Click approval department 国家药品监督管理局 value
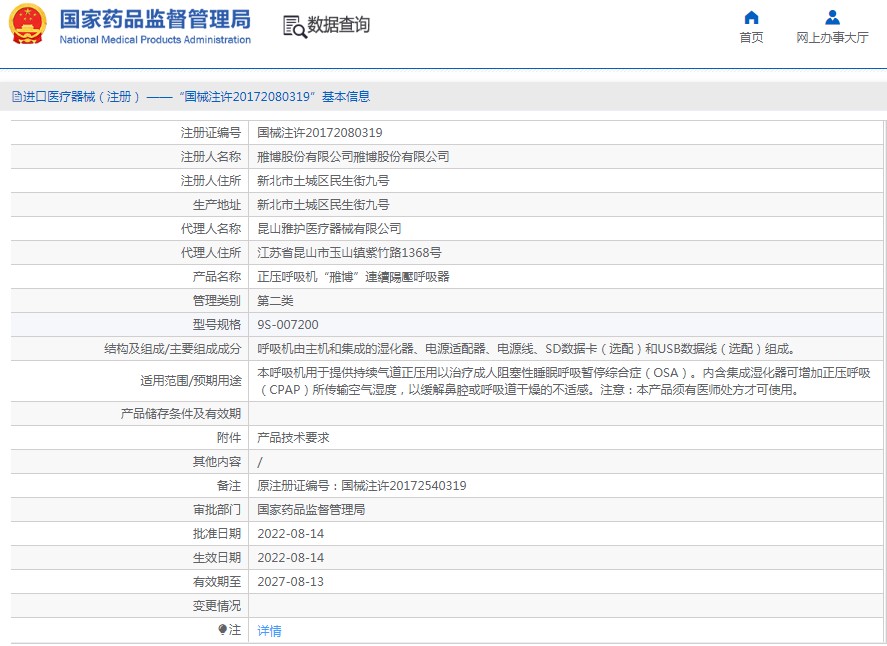 pyautogui.click(x=311, y=510)
